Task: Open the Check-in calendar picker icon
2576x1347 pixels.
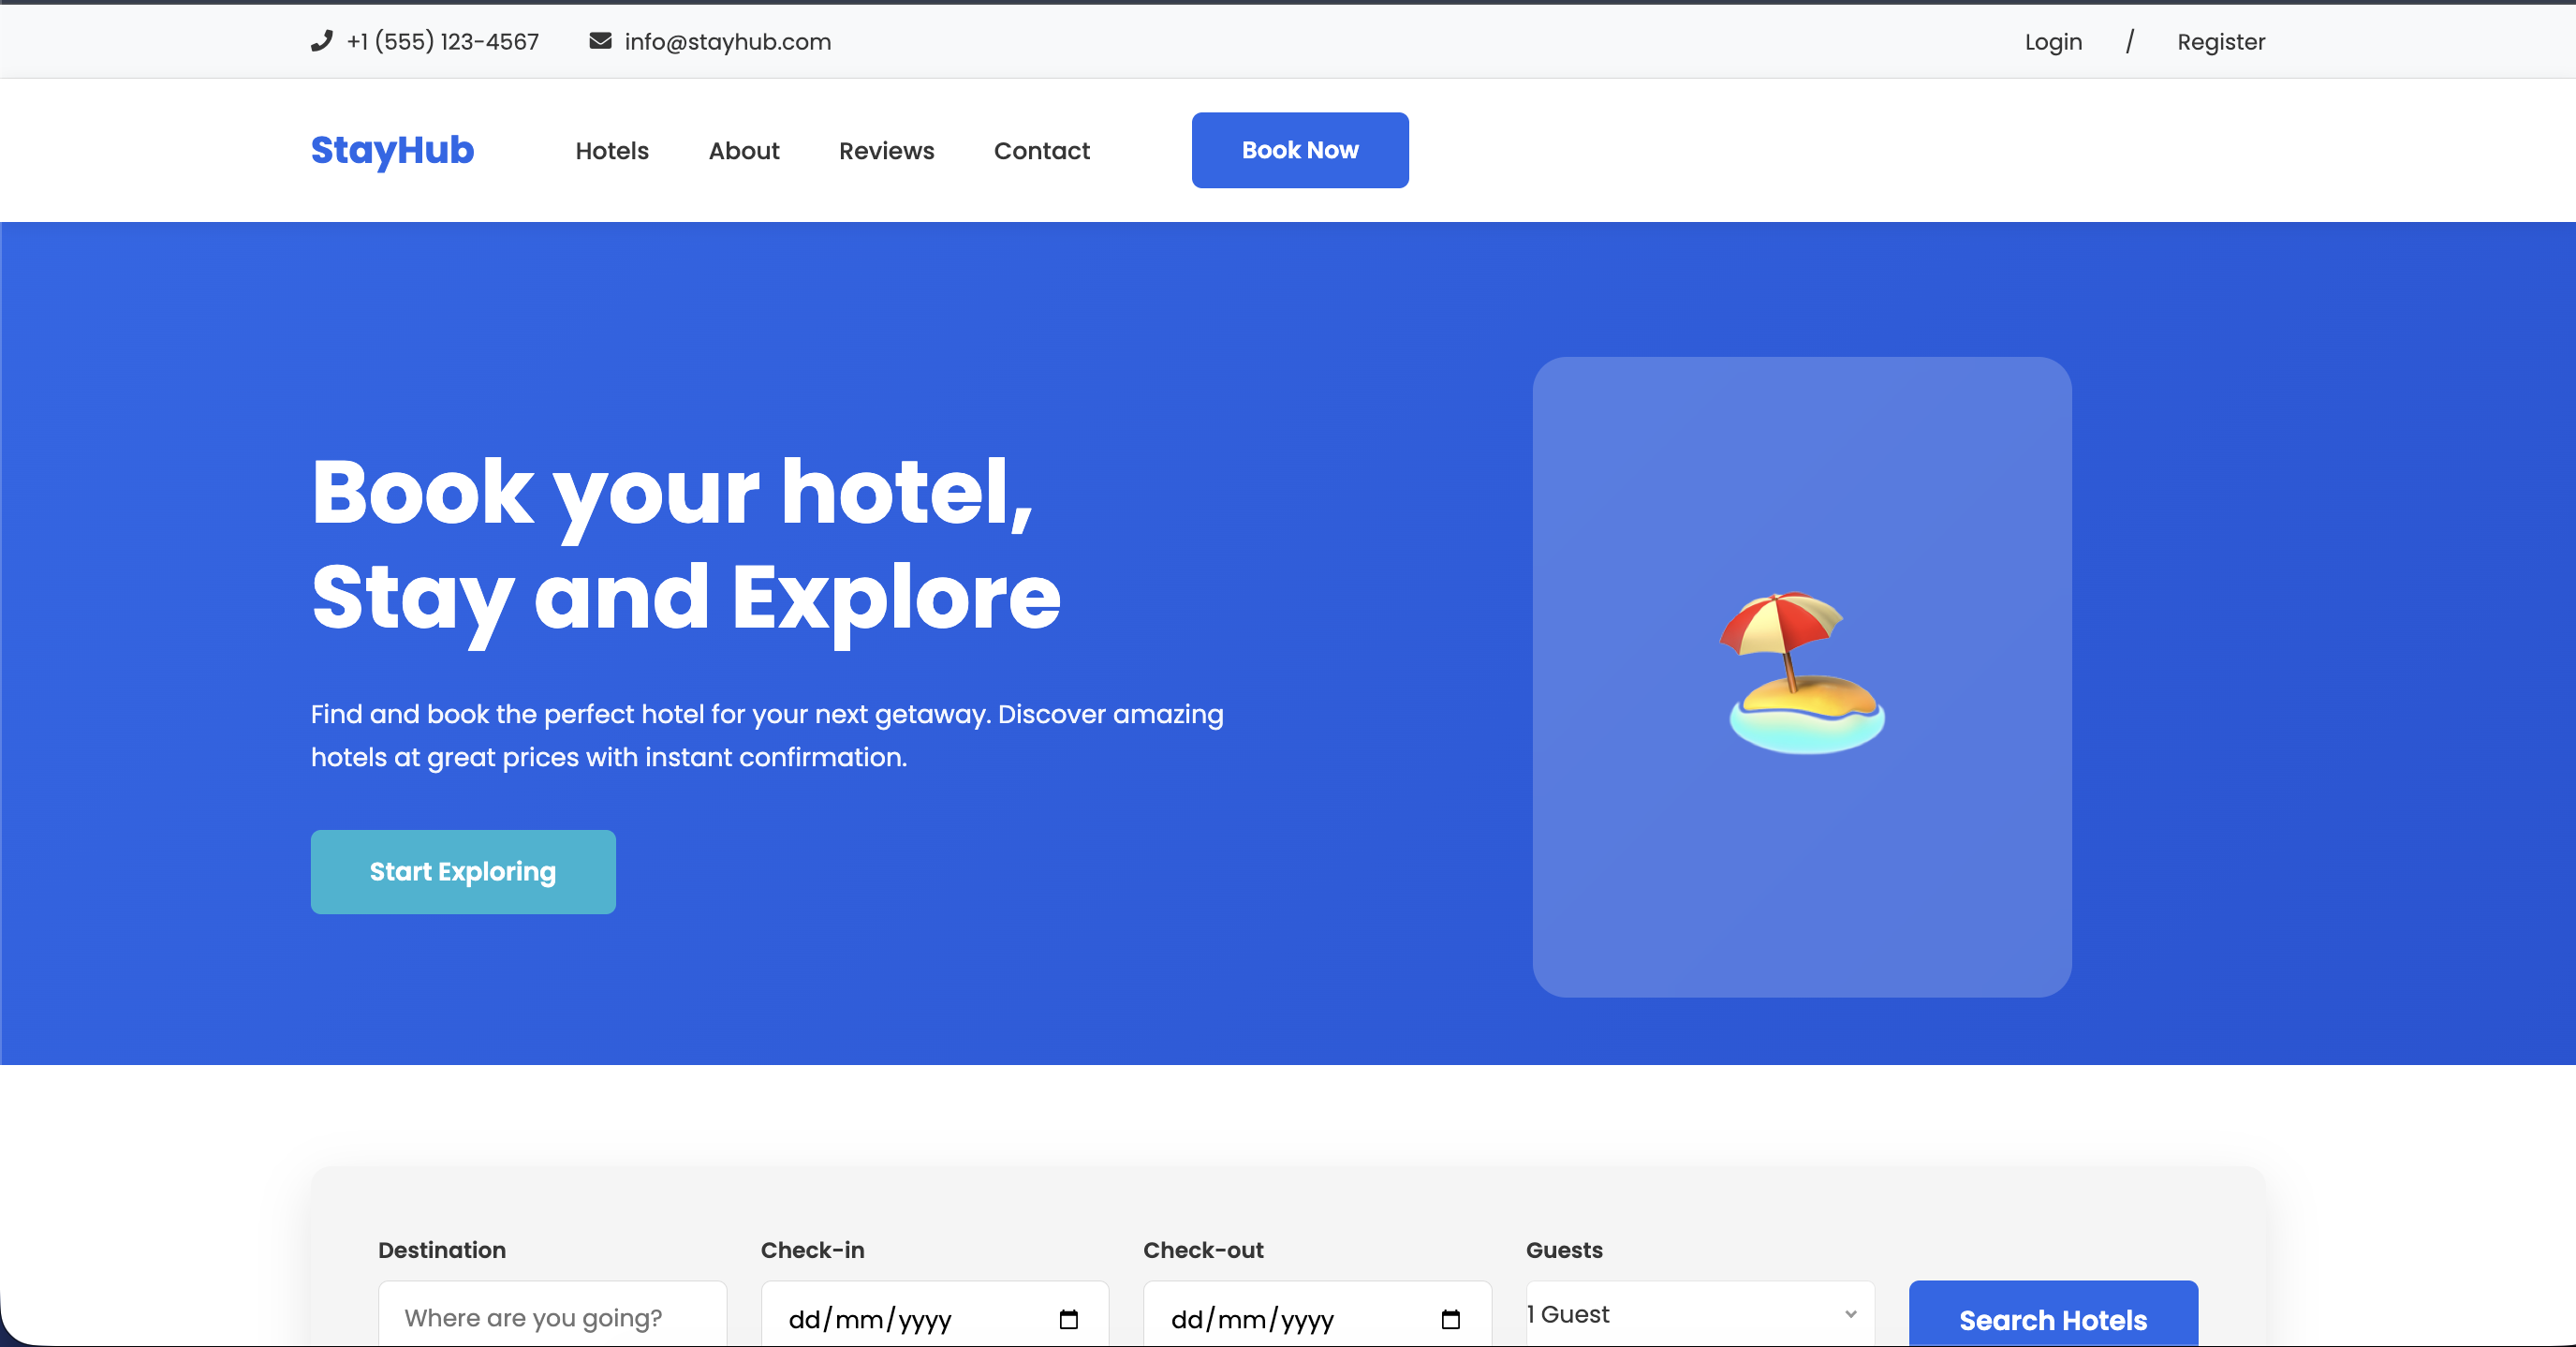Action: pyautogui.click(x=1068, y=1319)
